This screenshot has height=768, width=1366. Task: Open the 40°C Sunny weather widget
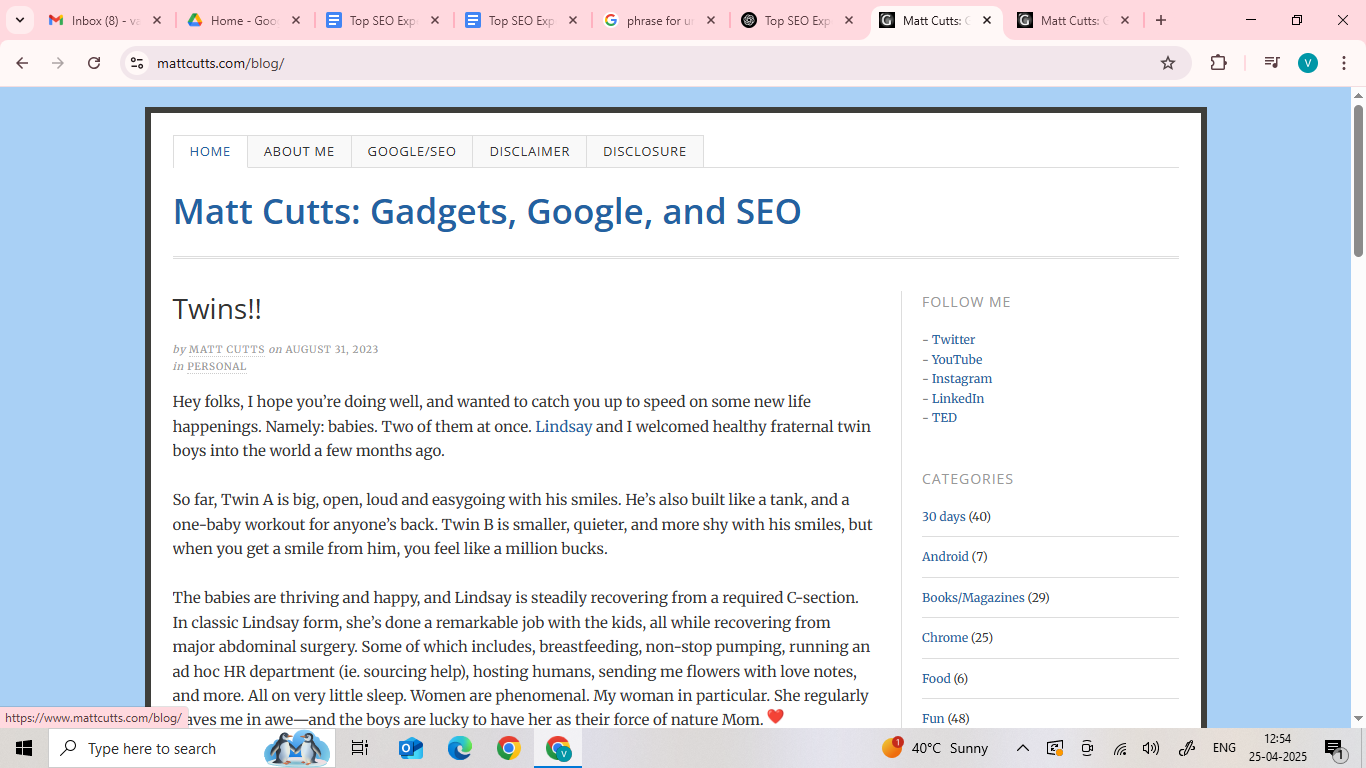pyautogui.click(x=936, y=748)
